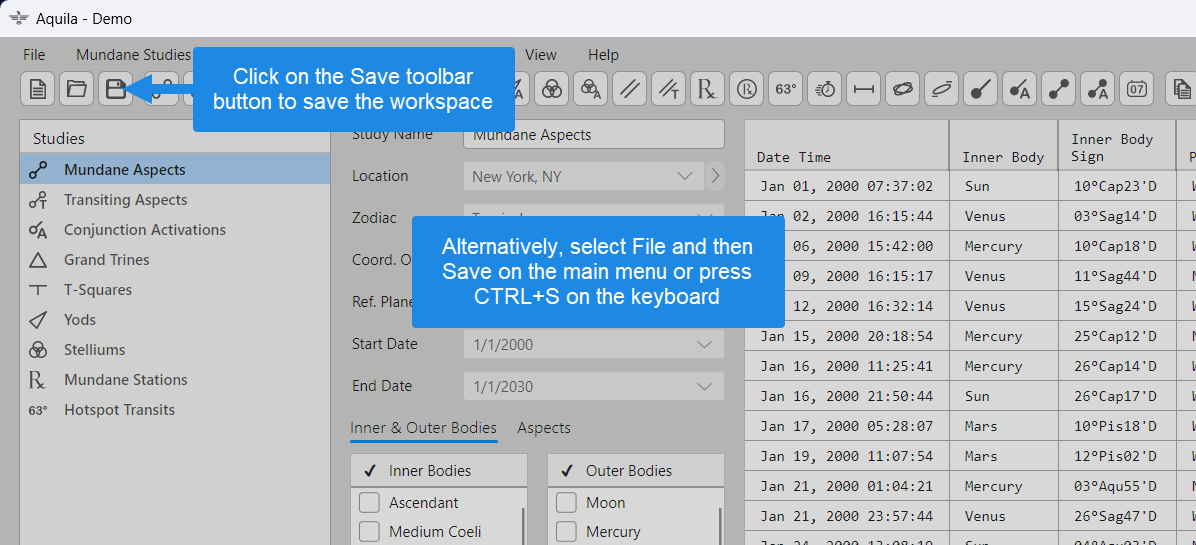The image size is (1196, 545).
Task: Click the Save workspace toolbar button
Action: [116, 89]
